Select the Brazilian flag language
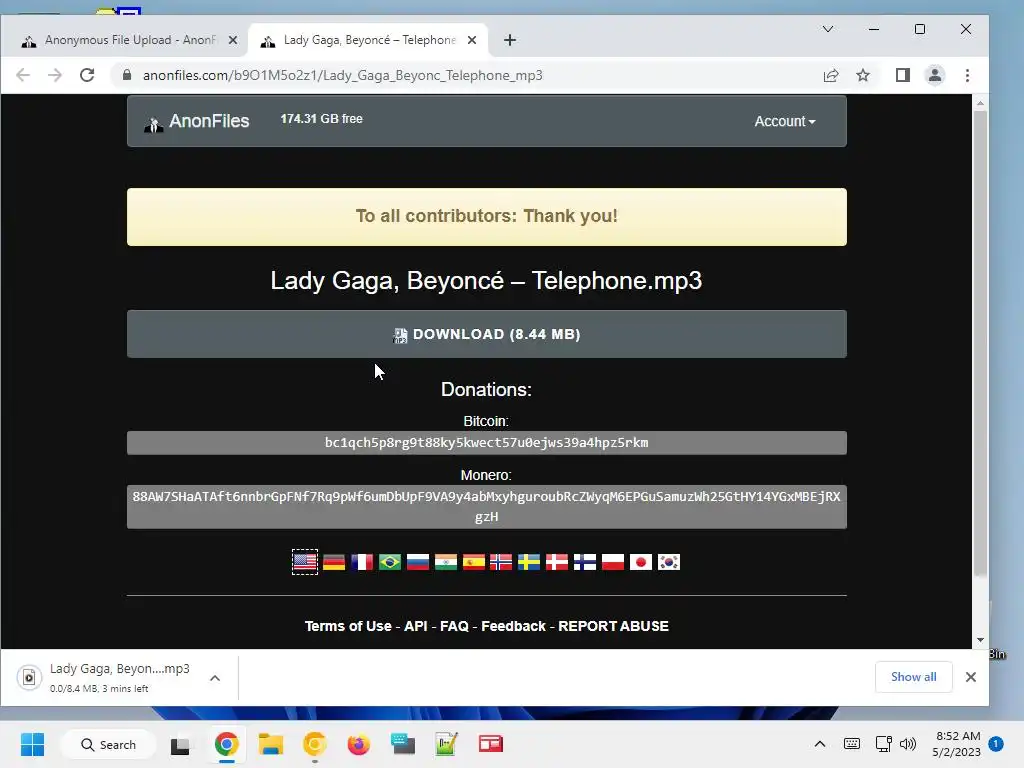This screenshot has width=1024, height=768. tap(390, 562)
